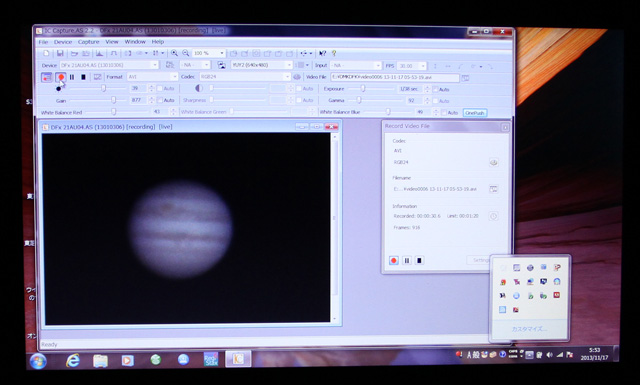Toggle Auto checkbox for brightness value 39
The width and height of the screenshot is (640, 385).
pyautogui.click(x=160, y=89)
